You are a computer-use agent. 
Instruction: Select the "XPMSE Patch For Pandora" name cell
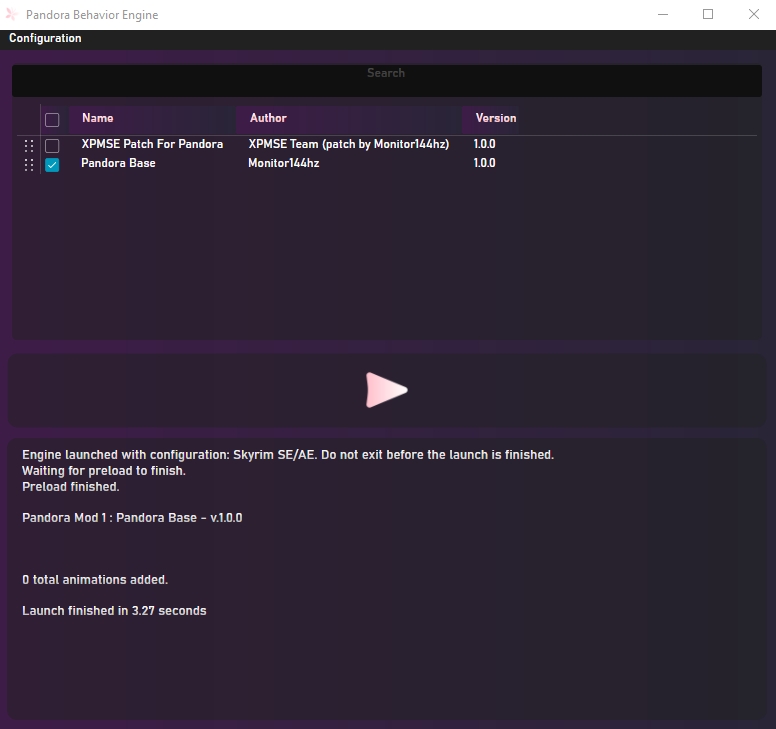click(152, 144)
